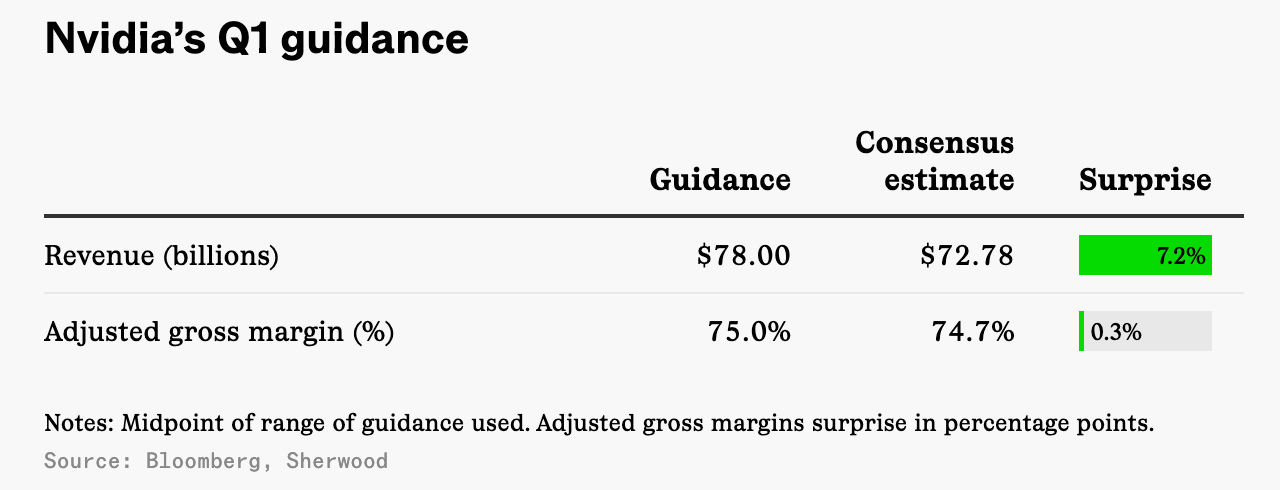Click the Revenue (billions) row label
The height and width of the screenshot is (490, 1280).
[161, 256]
